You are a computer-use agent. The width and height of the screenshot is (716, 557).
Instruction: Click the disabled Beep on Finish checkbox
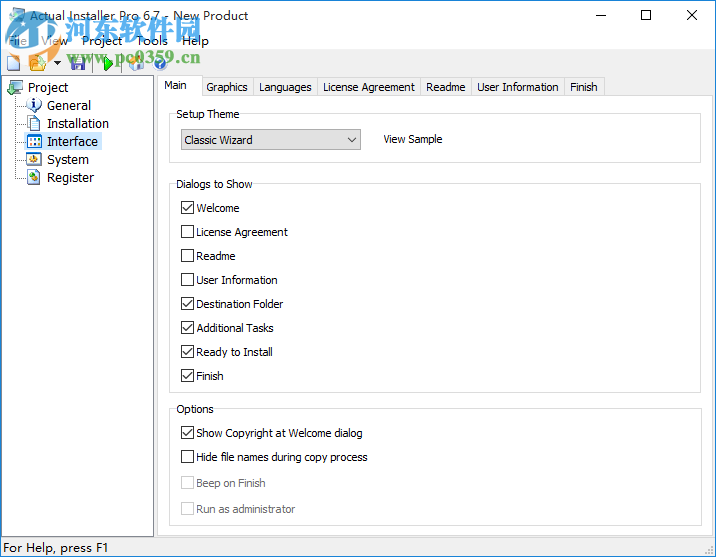[187, 483]
